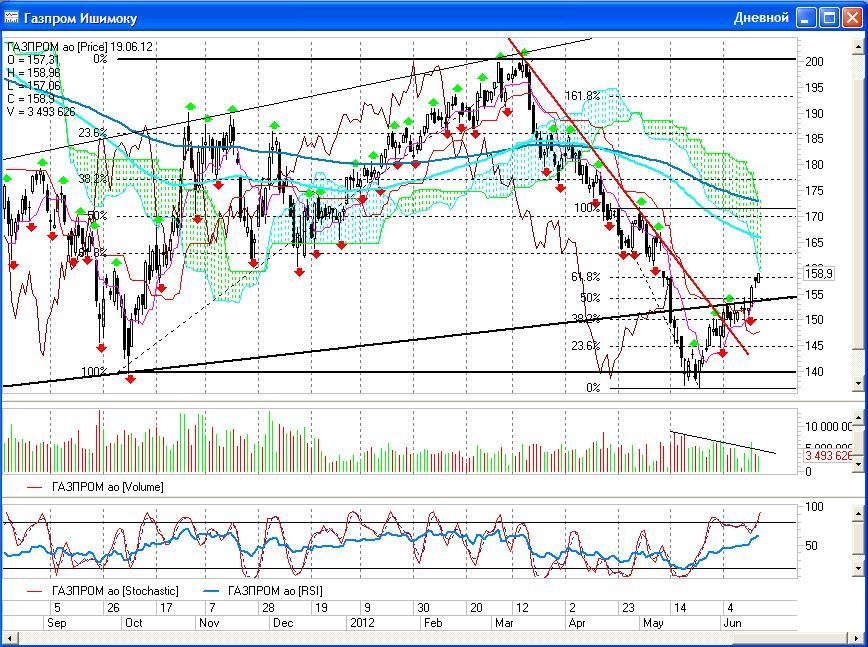Image resolution: width=868 pixels, height=647 pixels.
Task: Click the May month label on the time axis
Action: [x=653, y=623]
